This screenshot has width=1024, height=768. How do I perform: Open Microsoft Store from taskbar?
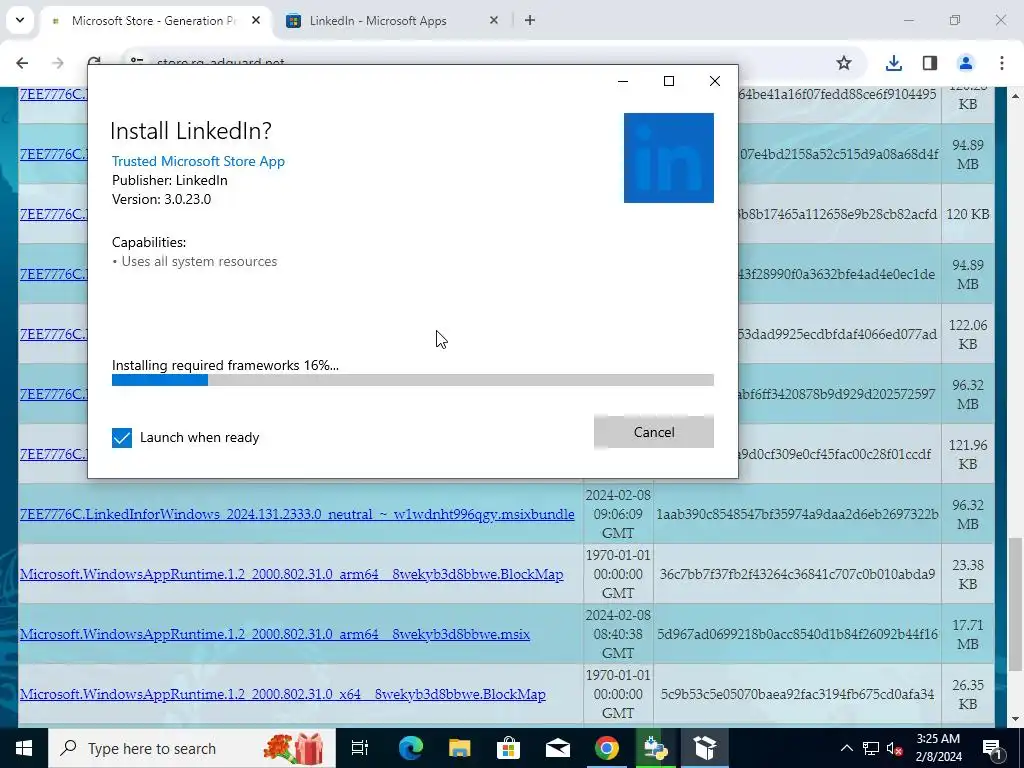tap(509, 748)
